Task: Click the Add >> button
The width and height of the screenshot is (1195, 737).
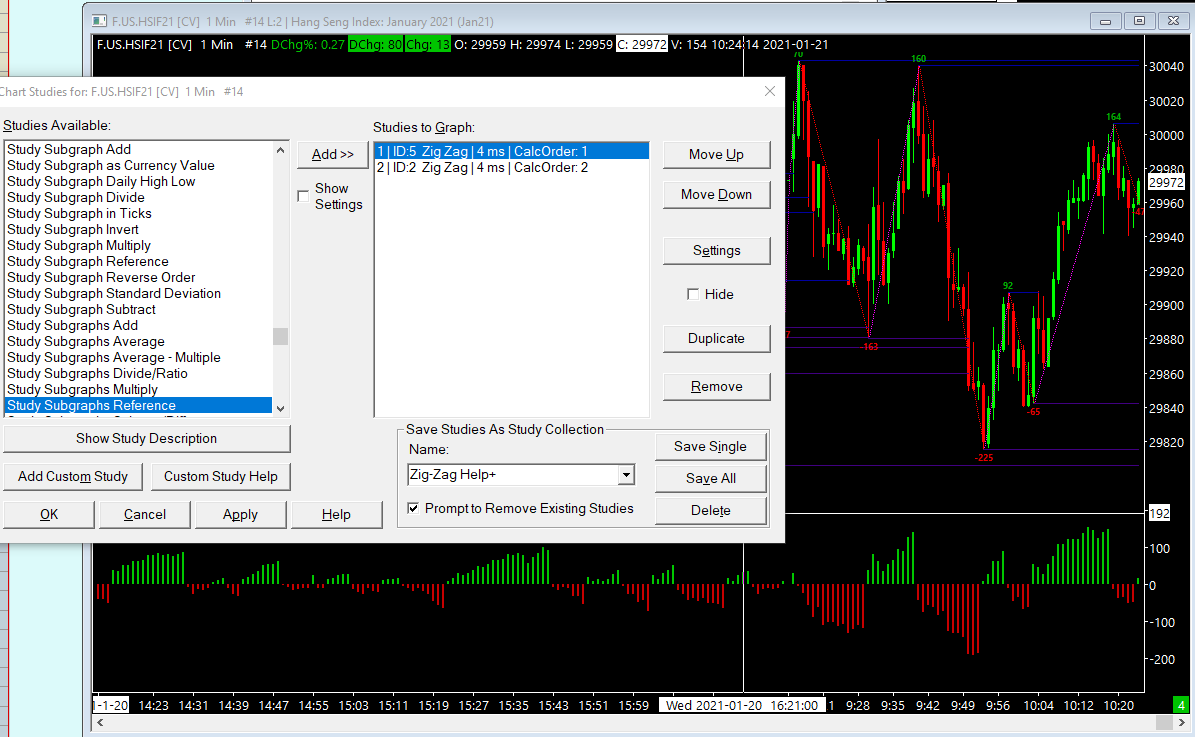Action: click(333, 154)
